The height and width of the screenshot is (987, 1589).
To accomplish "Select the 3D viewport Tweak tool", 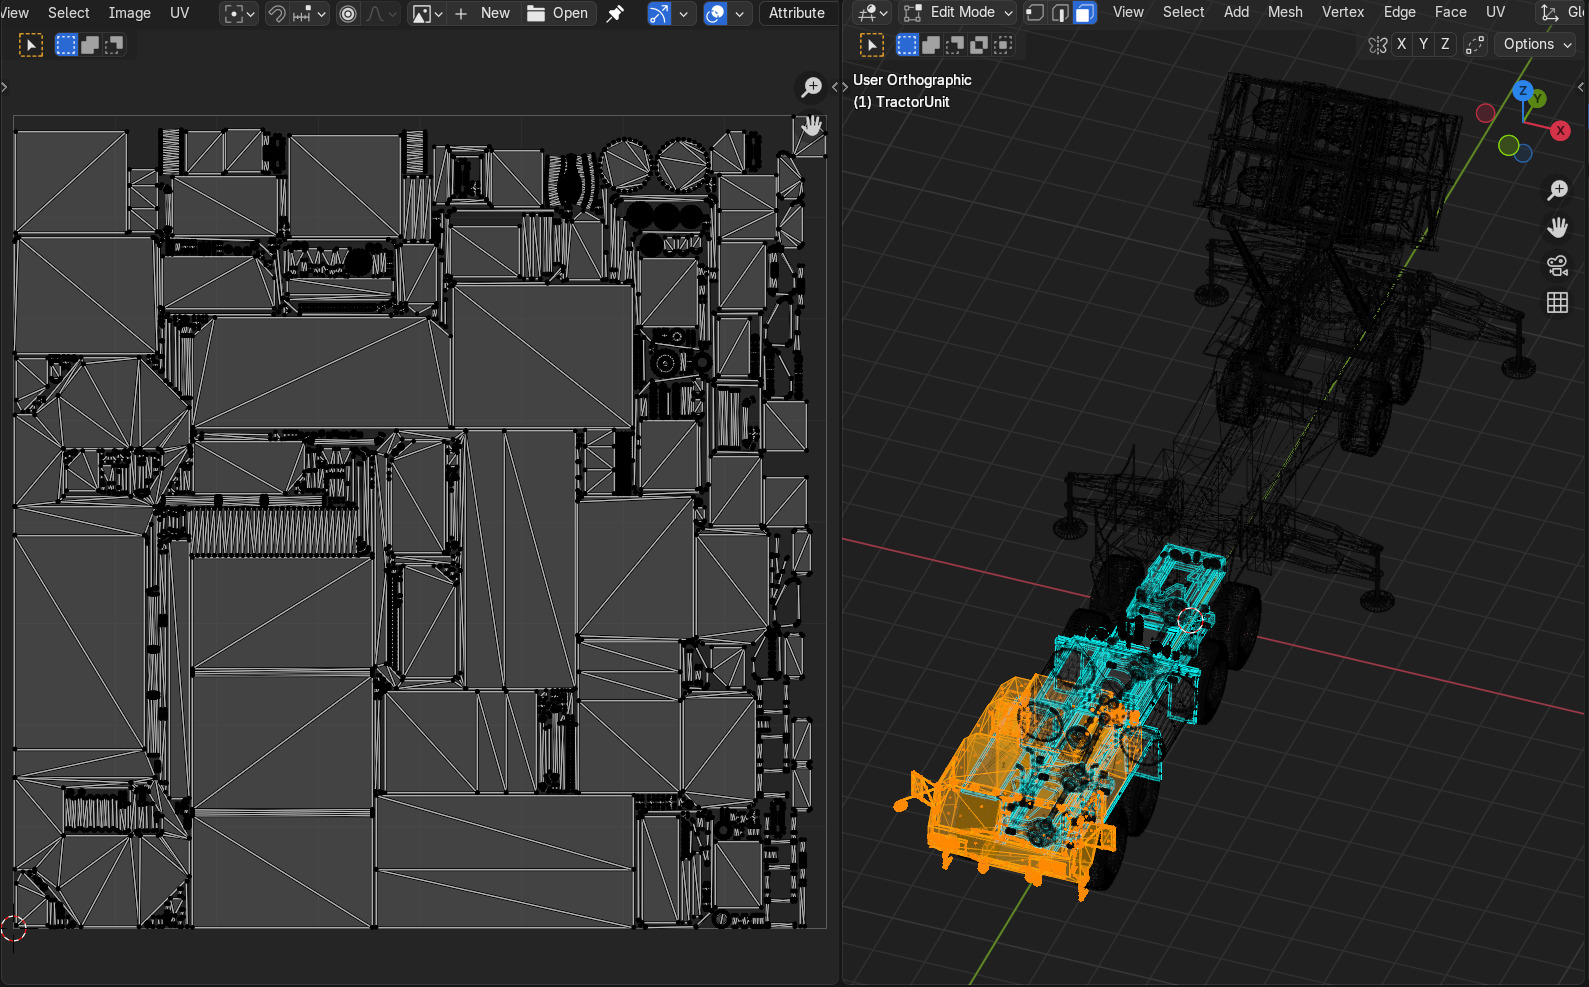I will tap(872, 45).
